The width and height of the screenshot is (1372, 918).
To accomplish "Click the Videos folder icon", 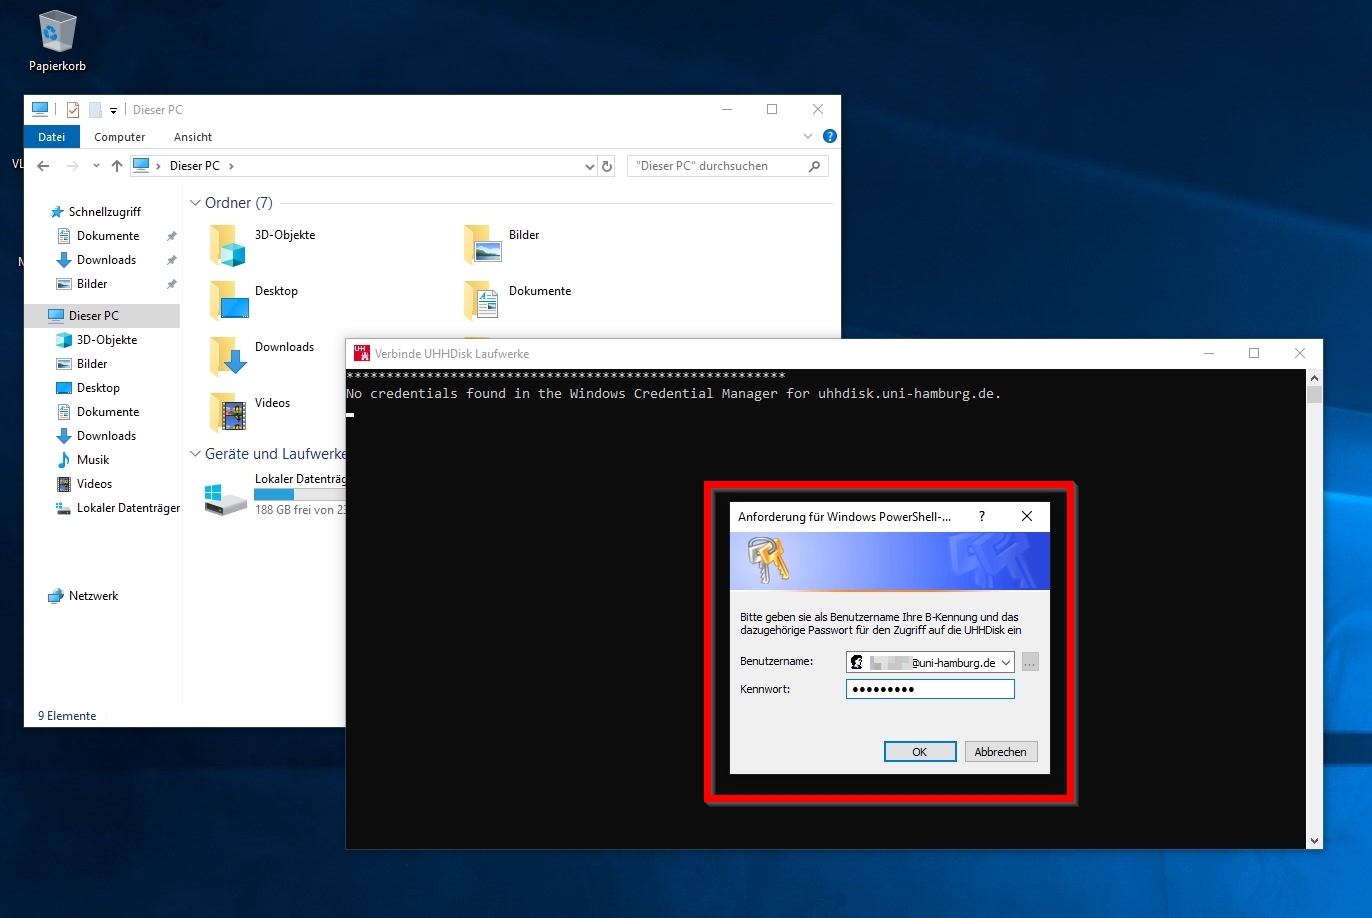I will click(228, 411).
